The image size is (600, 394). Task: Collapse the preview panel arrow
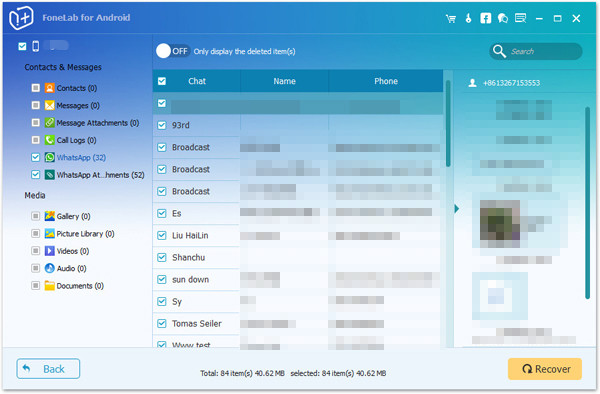click(x=457, y=209)
